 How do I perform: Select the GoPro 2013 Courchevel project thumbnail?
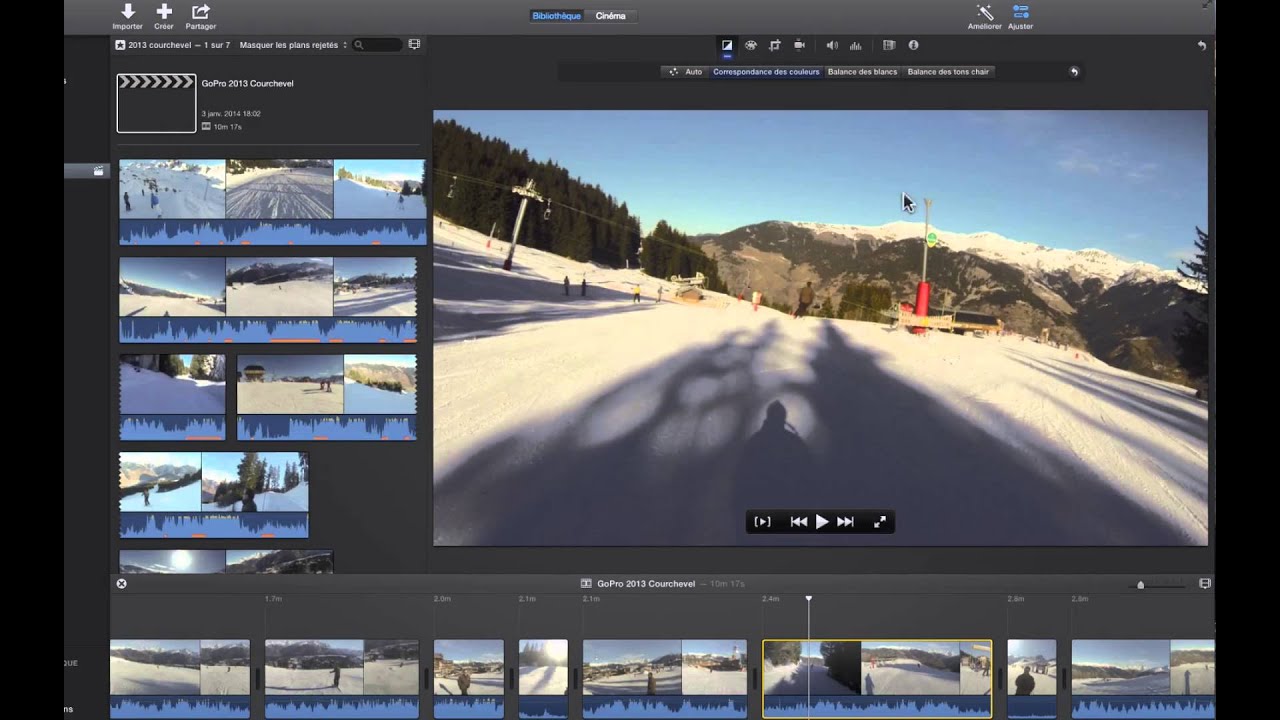[x=156, y=103]
